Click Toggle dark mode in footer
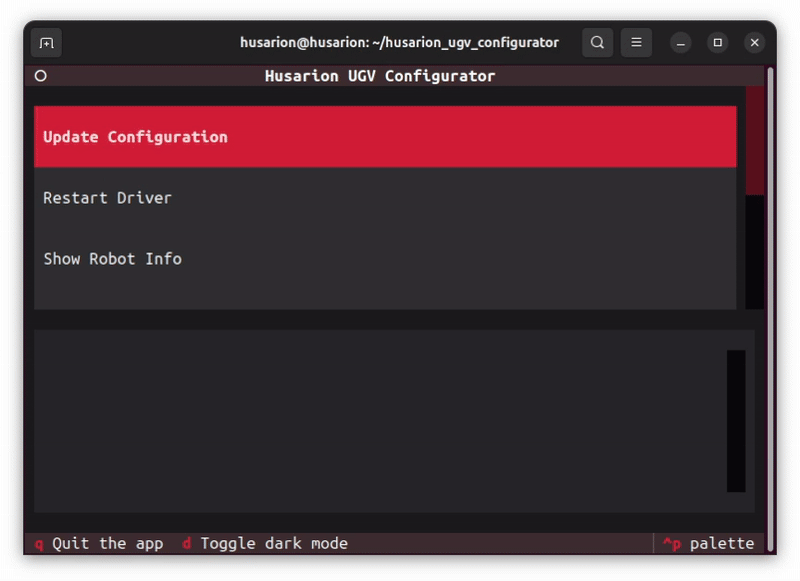Viewport: 800px width, 581px height. click(265, 543)
